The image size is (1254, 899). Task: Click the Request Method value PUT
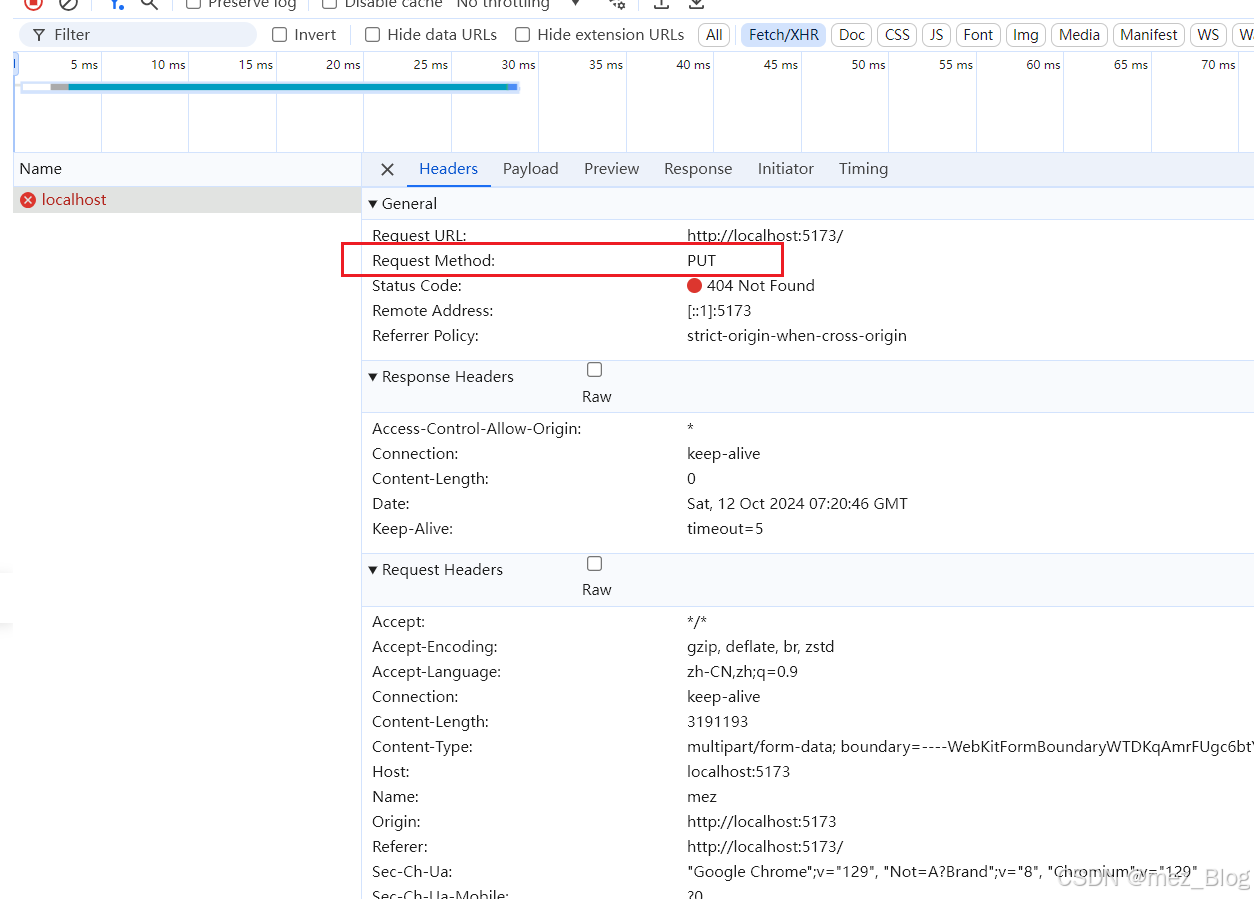pyautogui.click(x=702, y=261)
